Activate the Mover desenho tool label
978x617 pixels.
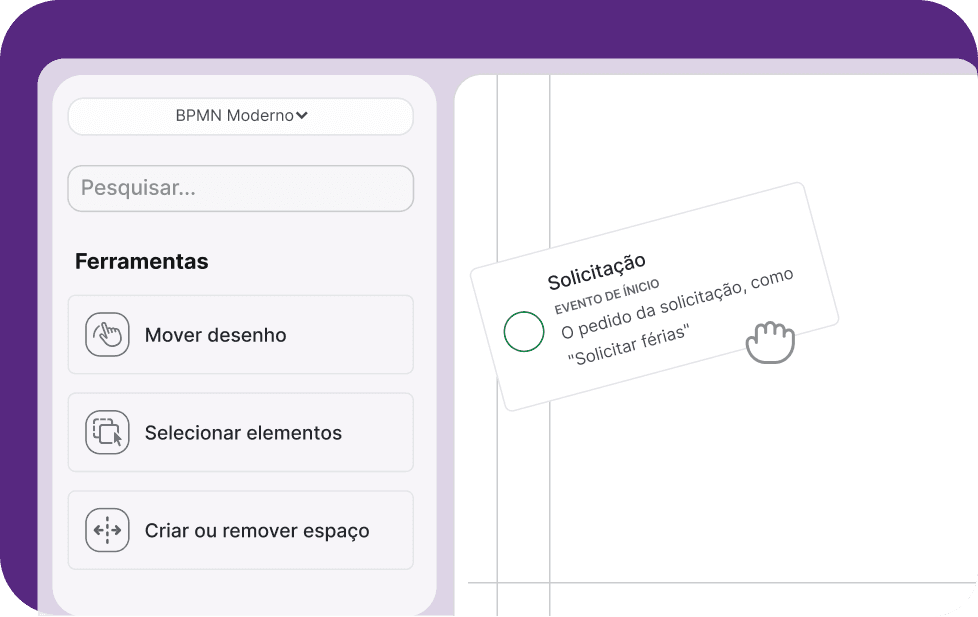tap(215, 335)
